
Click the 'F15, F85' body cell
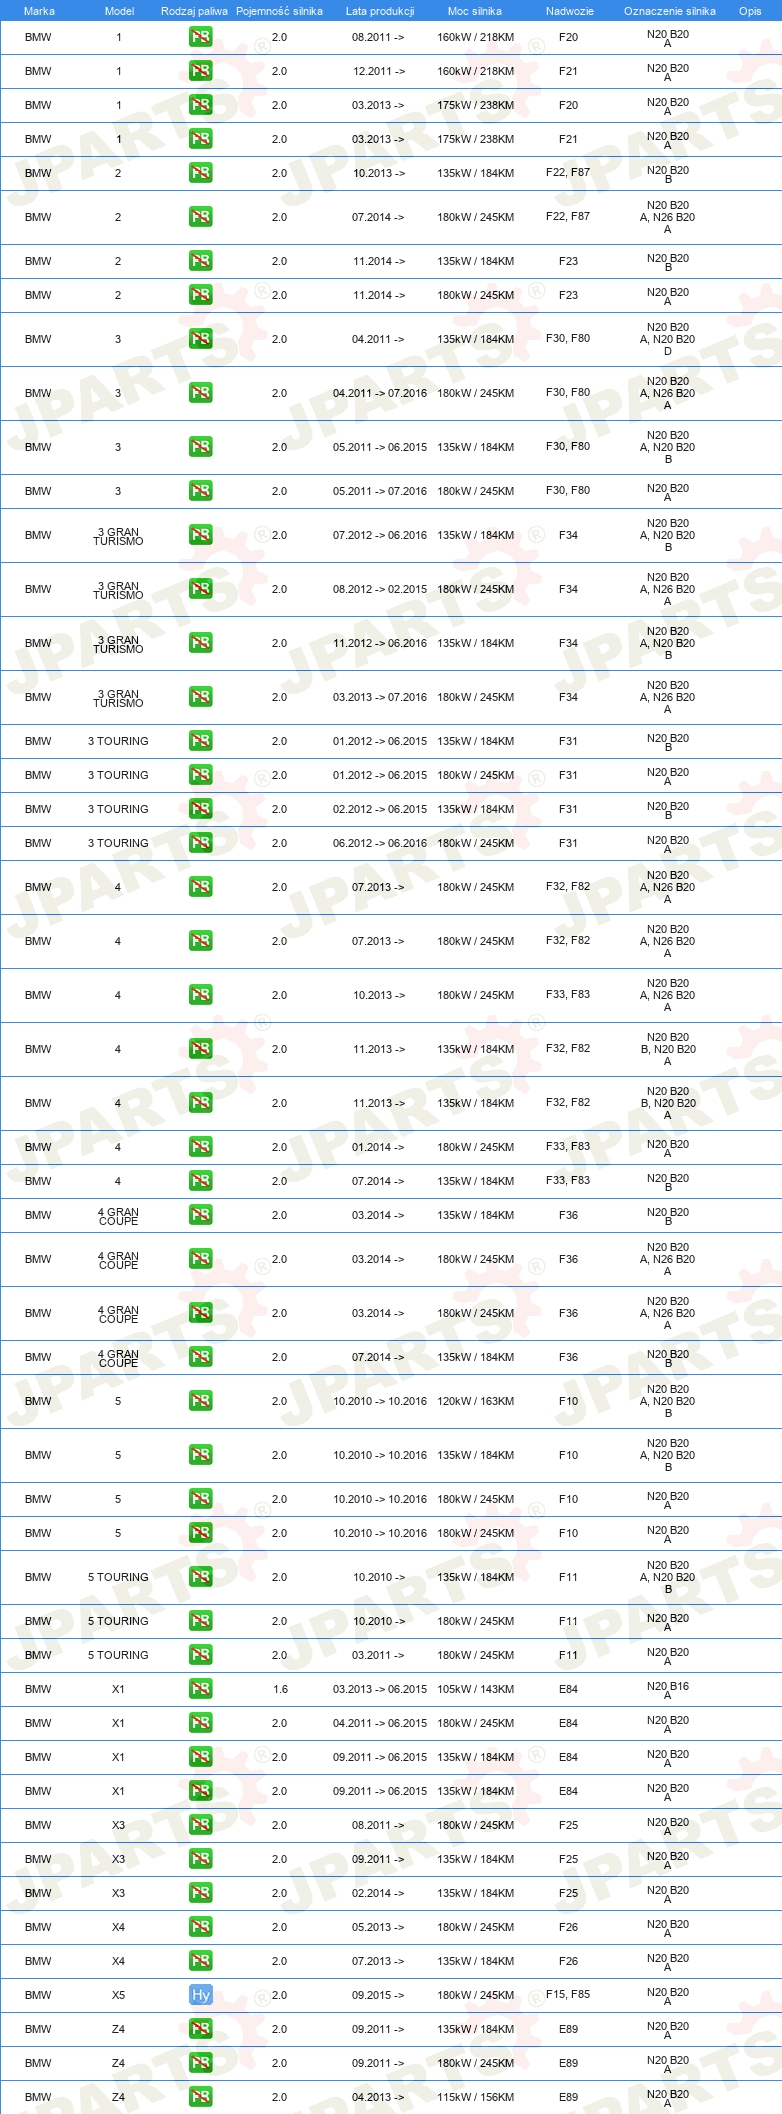pos(568,1994)
